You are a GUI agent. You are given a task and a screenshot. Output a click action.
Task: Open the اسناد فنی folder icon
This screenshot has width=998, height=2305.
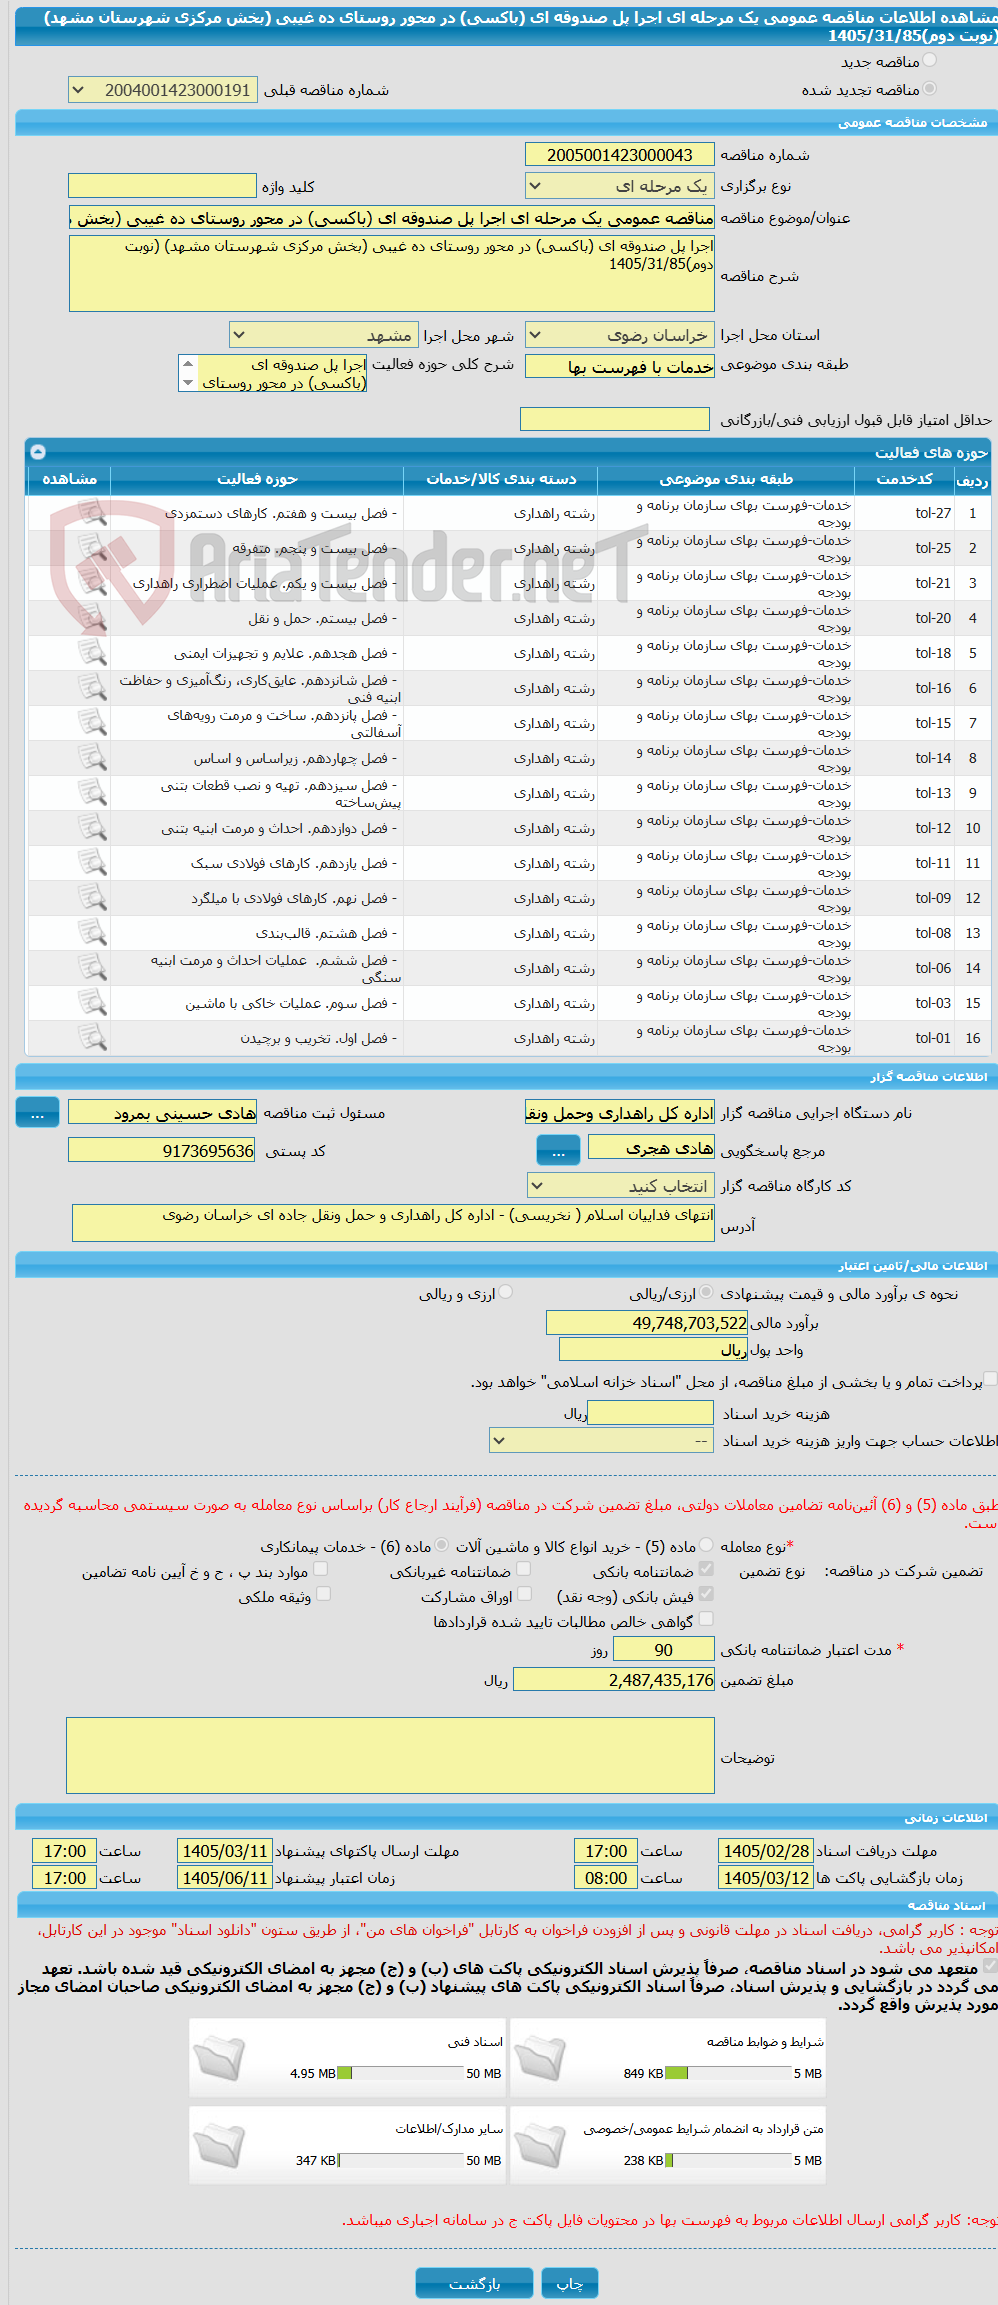pos(218,2058)
